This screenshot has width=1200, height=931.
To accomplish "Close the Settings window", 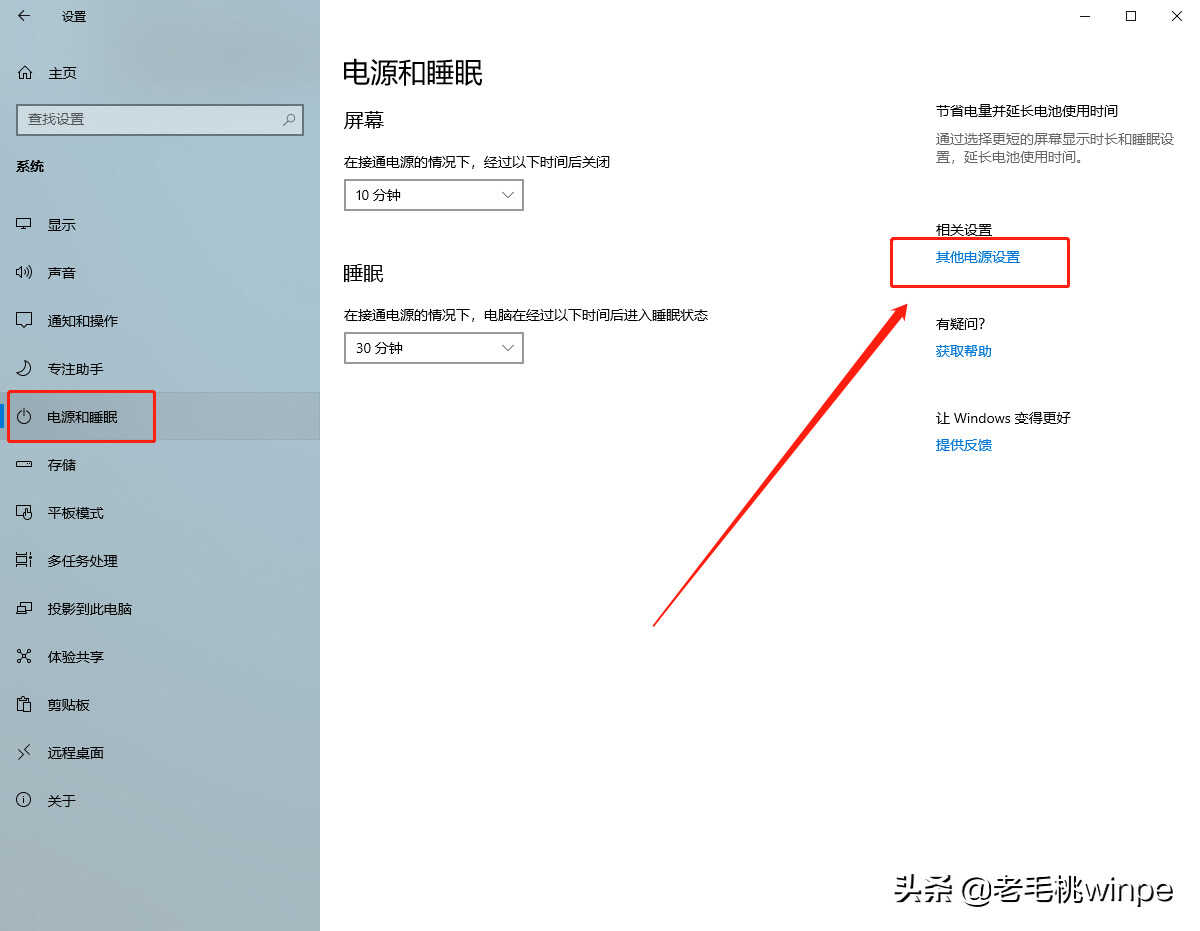I will [x=1177, y=16].
